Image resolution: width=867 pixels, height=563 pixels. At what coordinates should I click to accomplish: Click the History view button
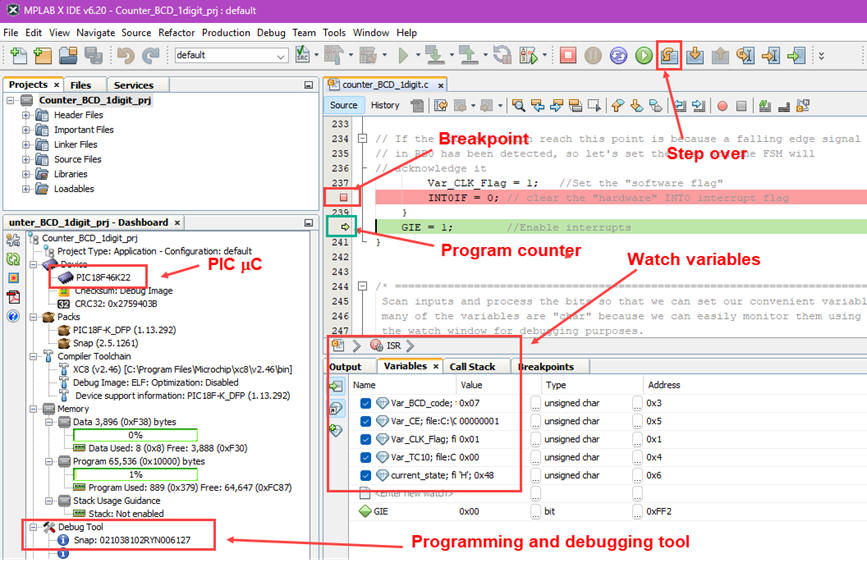click(x=385, y=105)
